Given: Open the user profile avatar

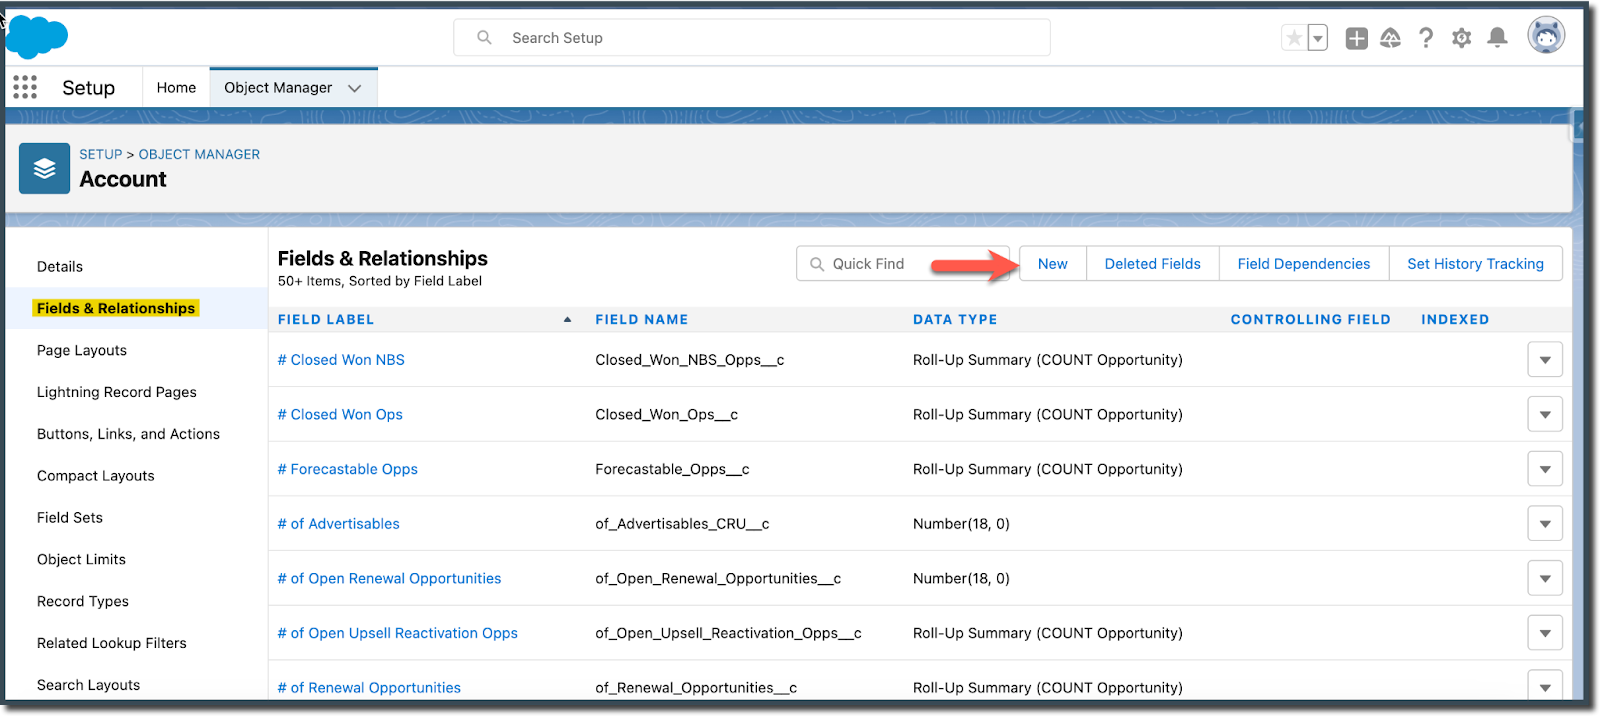Looking at the screenshot, I should (x=1545, y=36).
